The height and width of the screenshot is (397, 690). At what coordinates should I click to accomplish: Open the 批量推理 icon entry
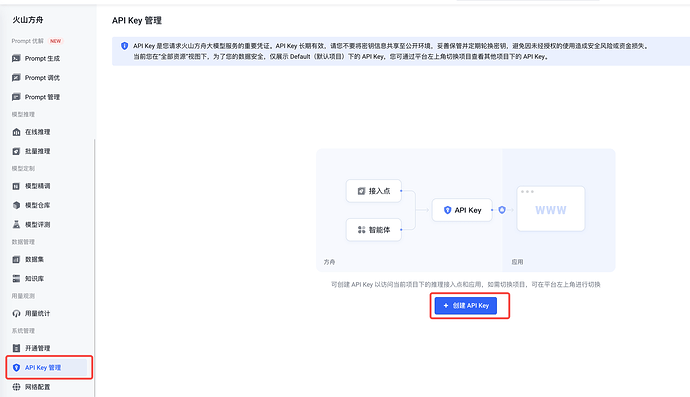point(16,151)
